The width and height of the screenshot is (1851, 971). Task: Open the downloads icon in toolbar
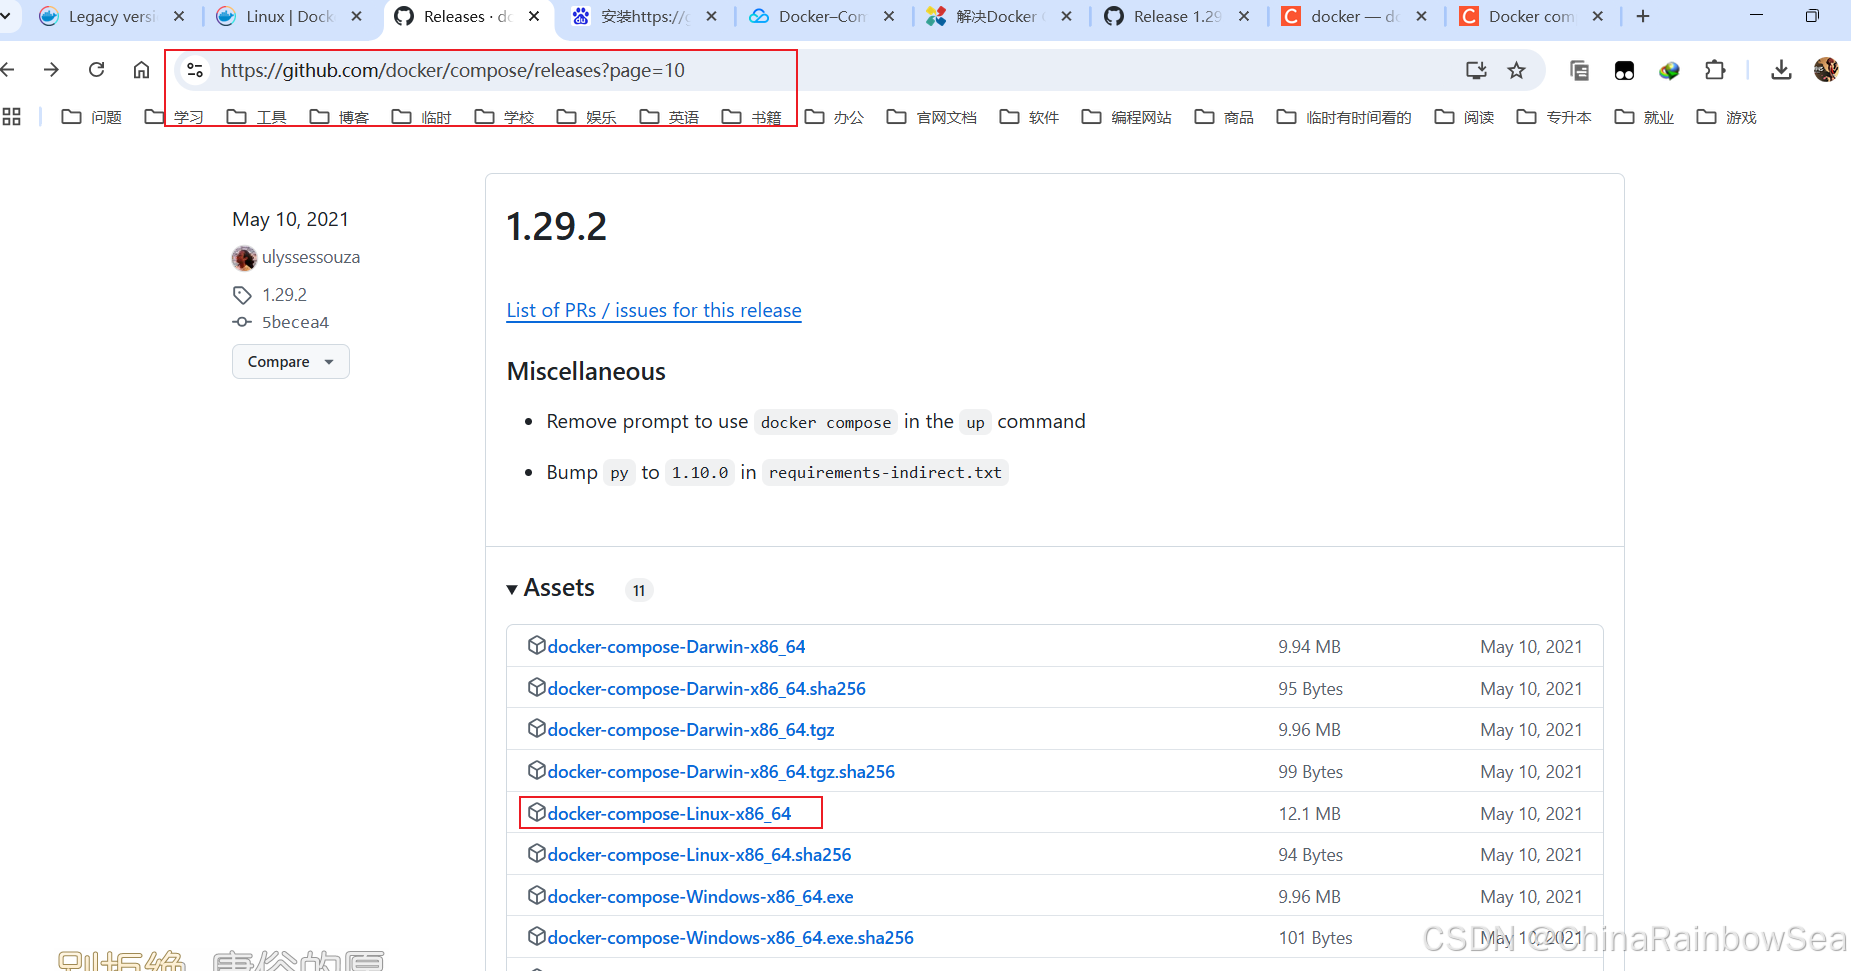[1781, 70]
